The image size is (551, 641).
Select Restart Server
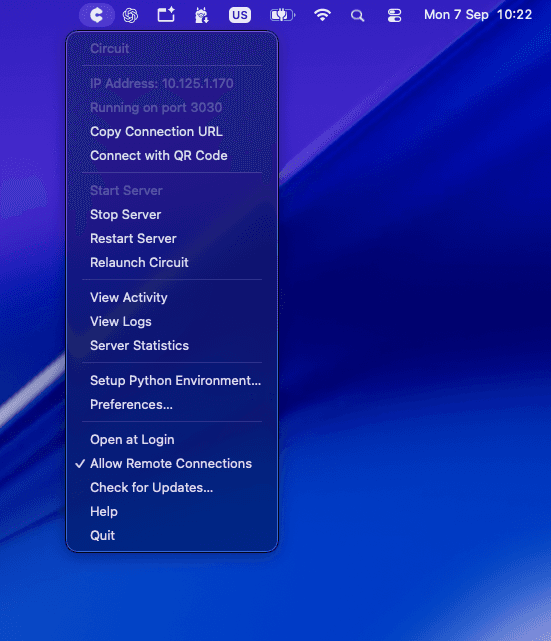(x=172, y=239)
